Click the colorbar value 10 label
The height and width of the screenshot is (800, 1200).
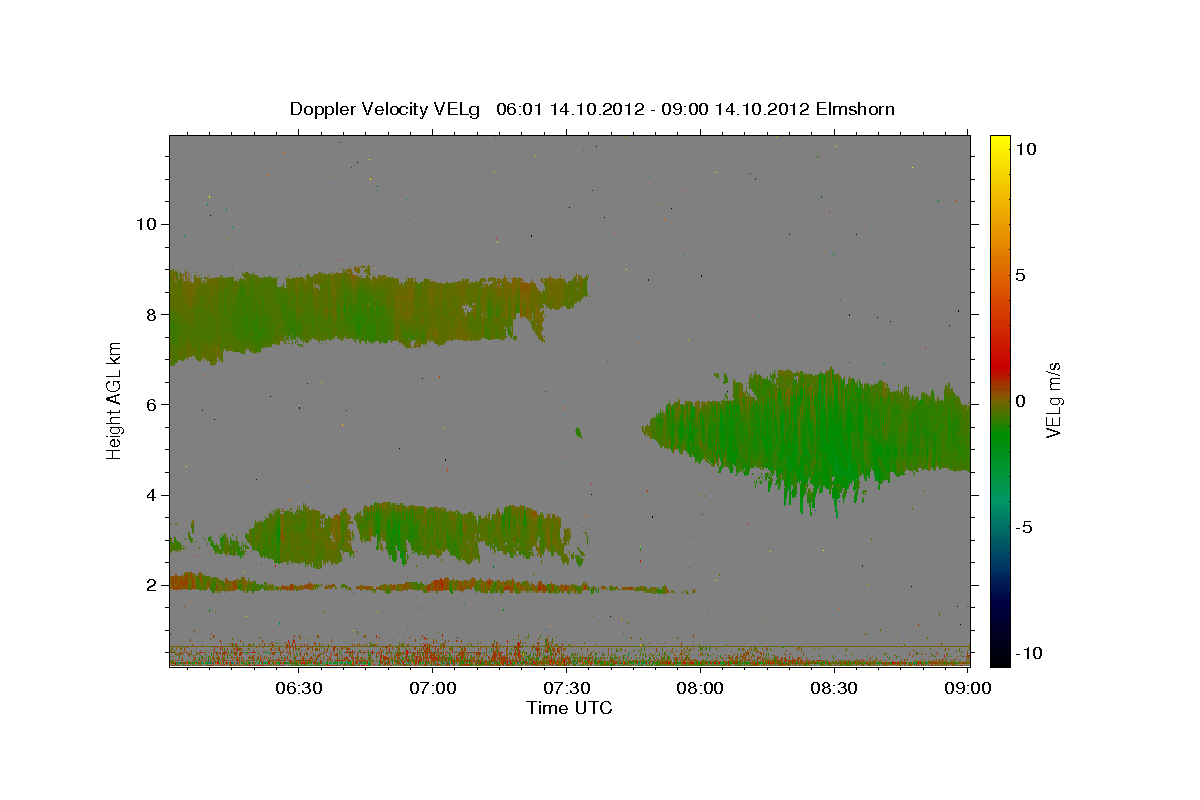pos(1026,148)
